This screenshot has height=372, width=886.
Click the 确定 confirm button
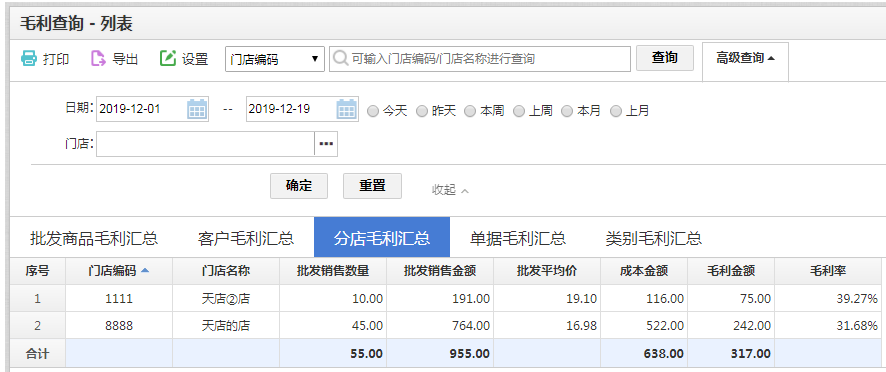click(299, 186)
